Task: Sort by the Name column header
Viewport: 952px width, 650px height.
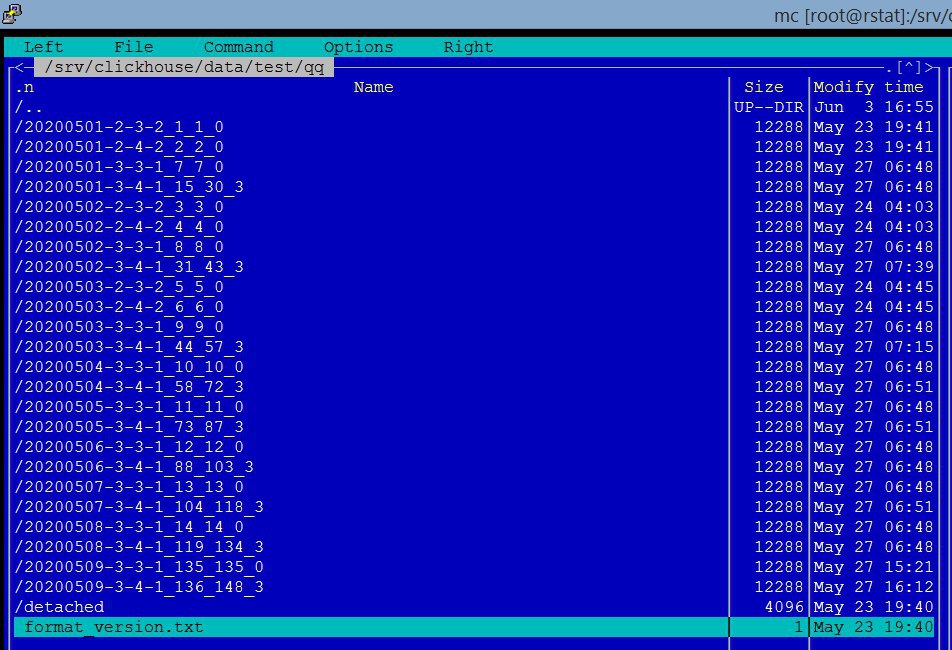Action: tap(373, 87)
